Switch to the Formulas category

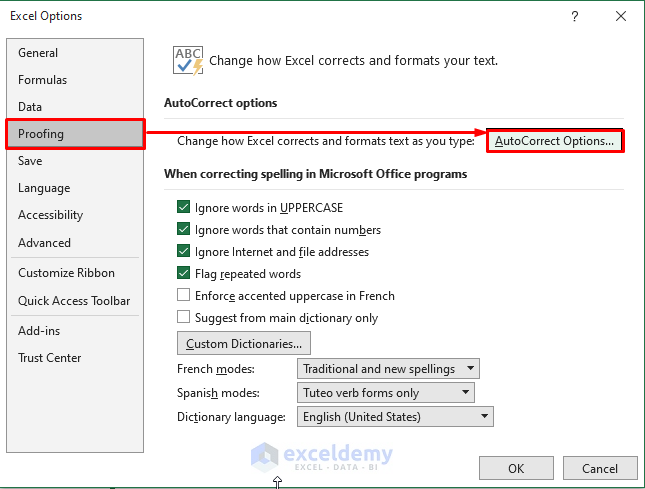[43, 80]
